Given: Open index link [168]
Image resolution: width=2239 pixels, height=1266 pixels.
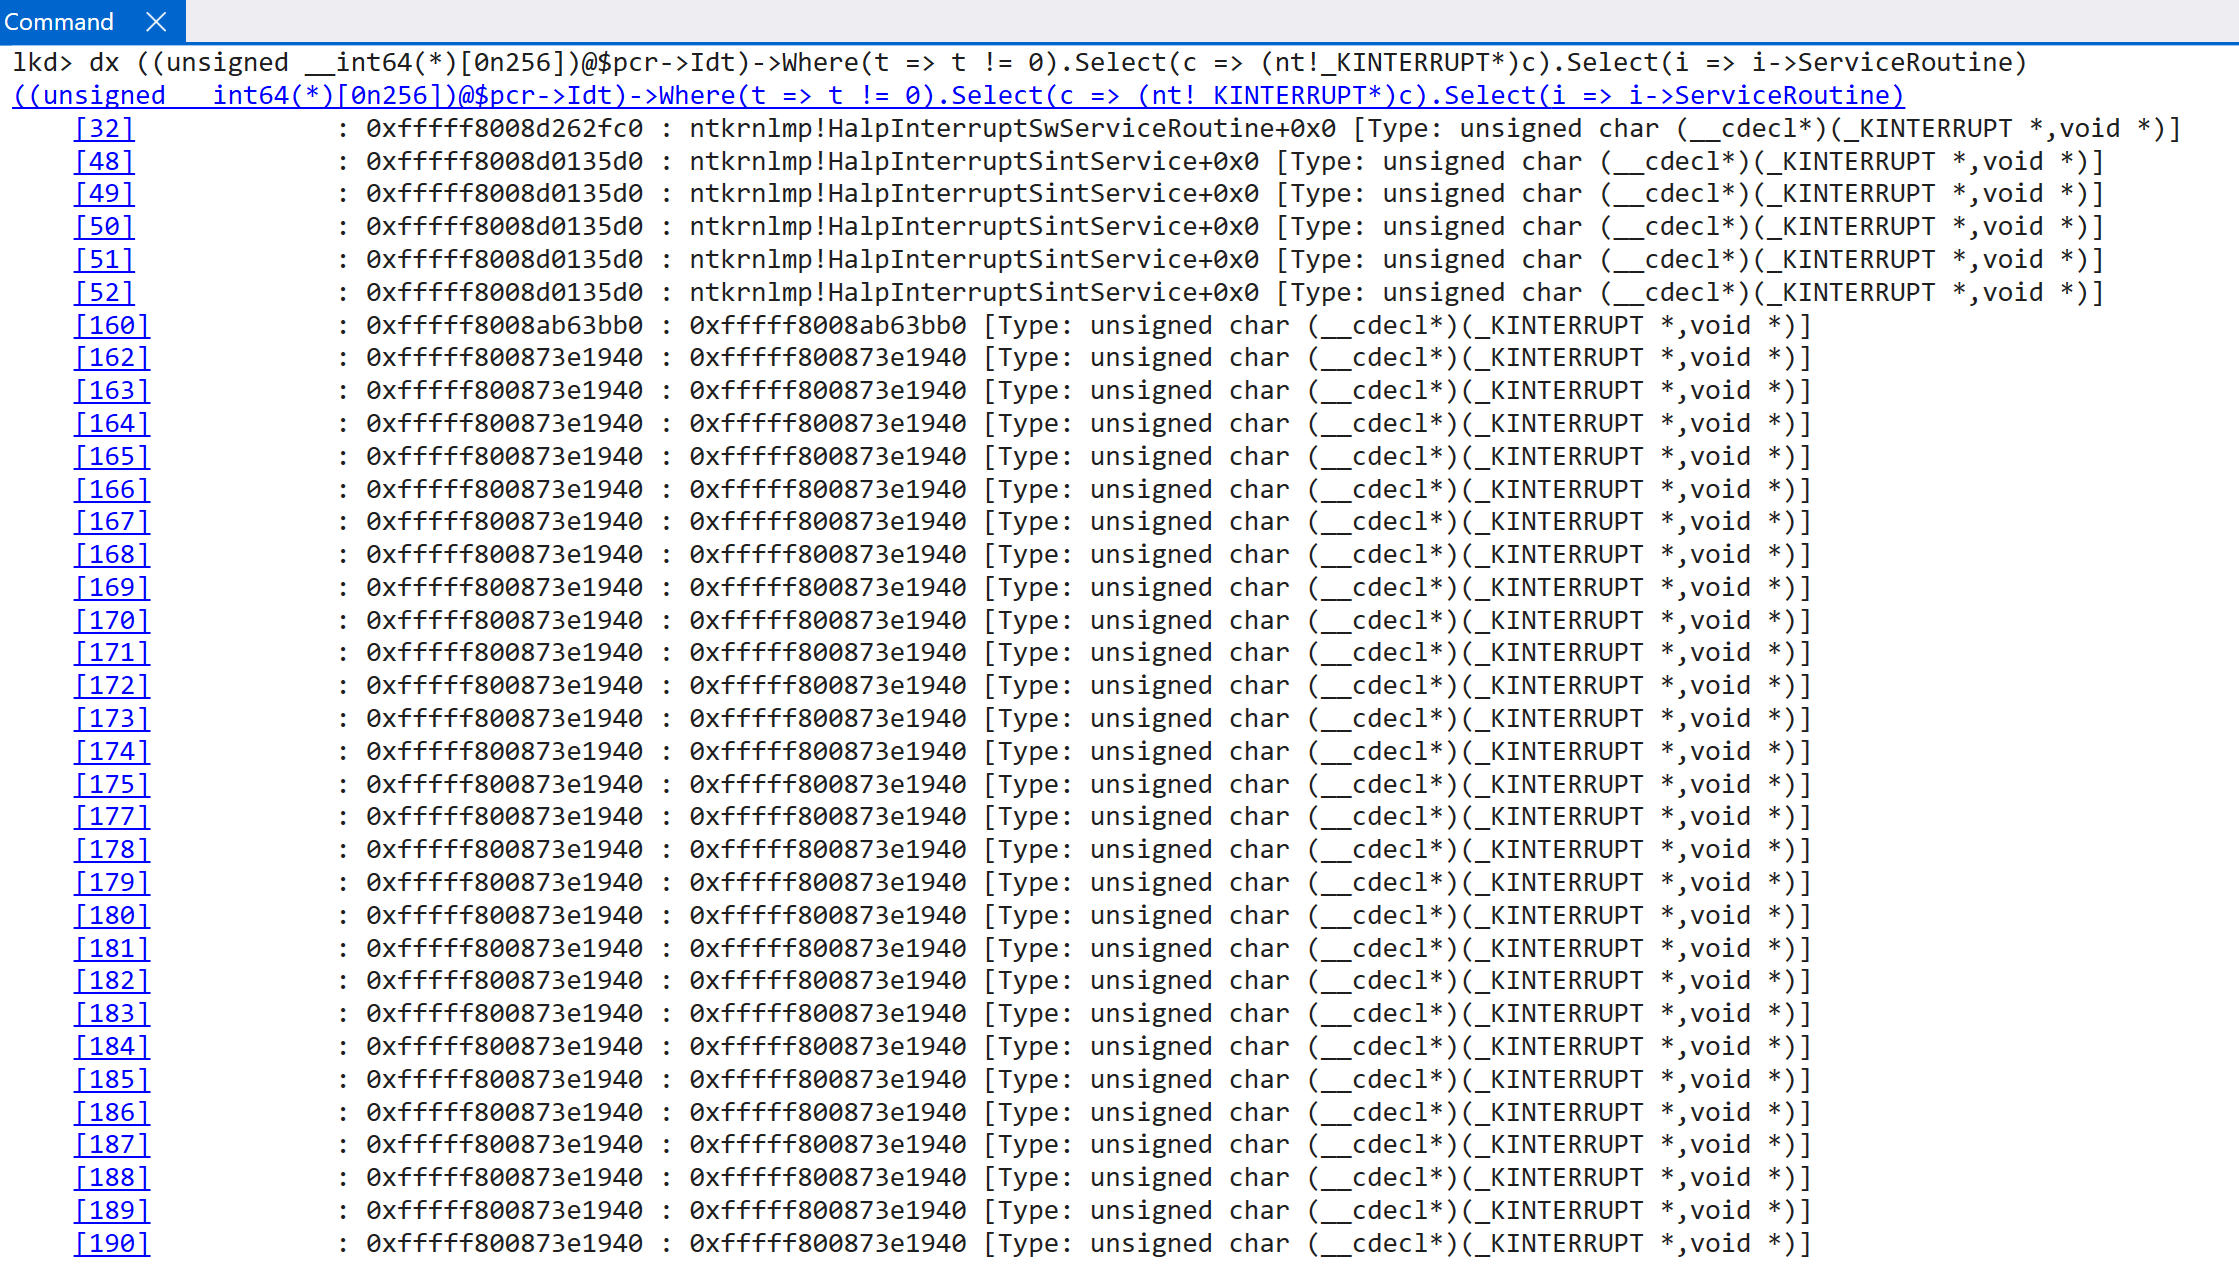Looking at the screenshot, I should [112, 554].
